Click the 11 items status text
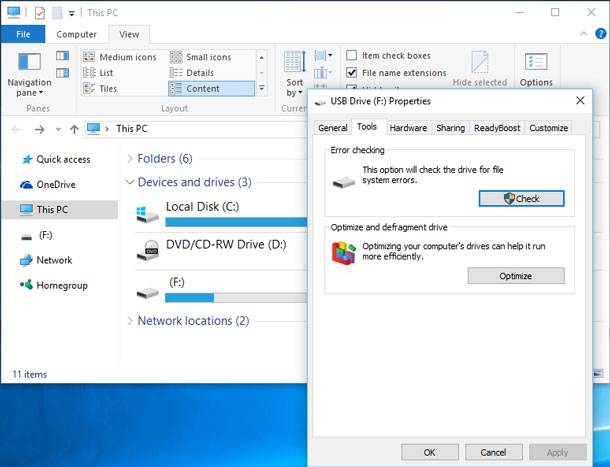Viewport: 610px width, 467px height. (x=30, y=374)
